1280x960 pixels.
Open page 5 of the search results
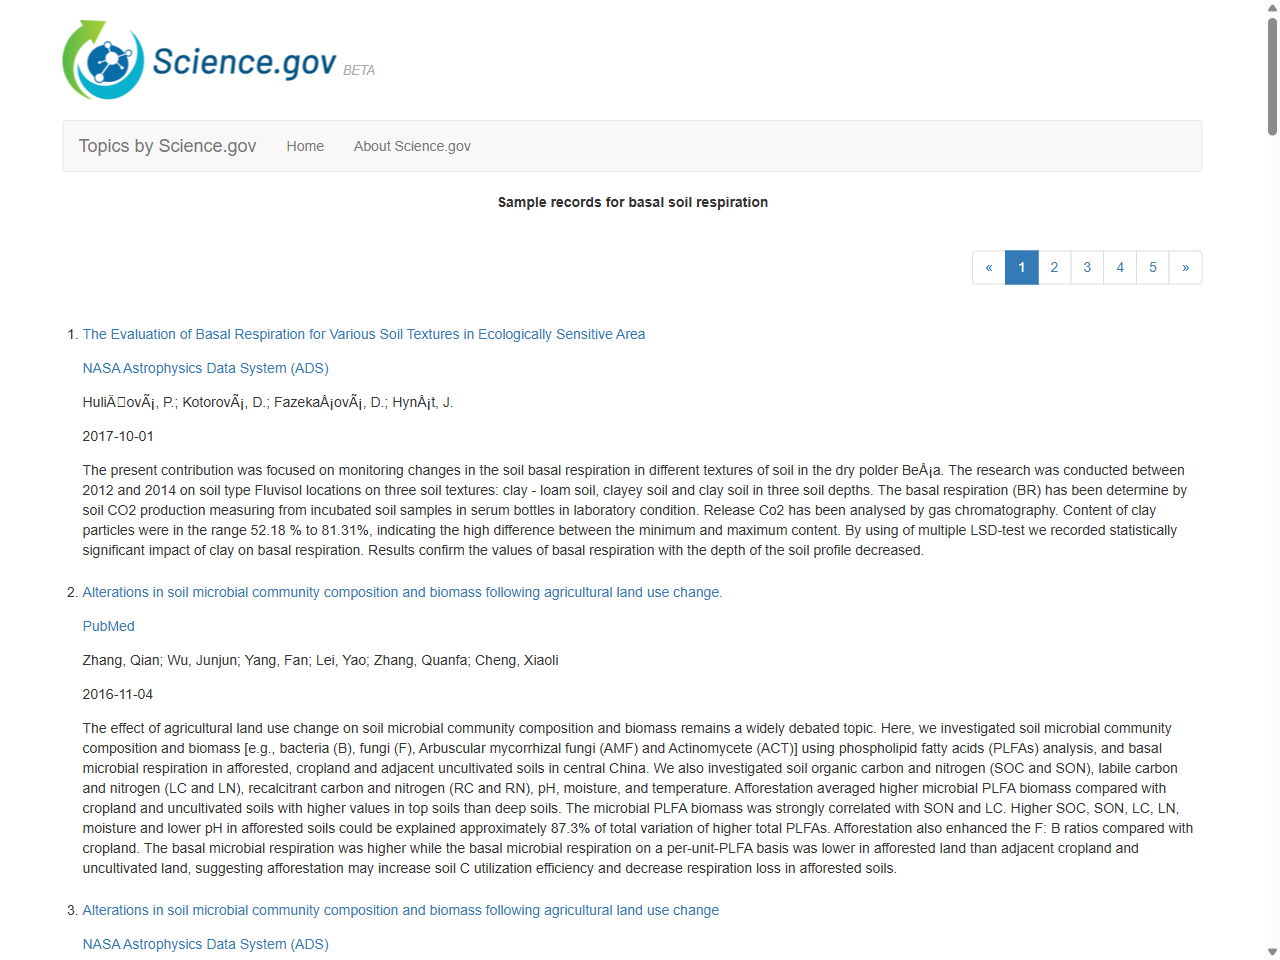click(x=1153, y=267)
